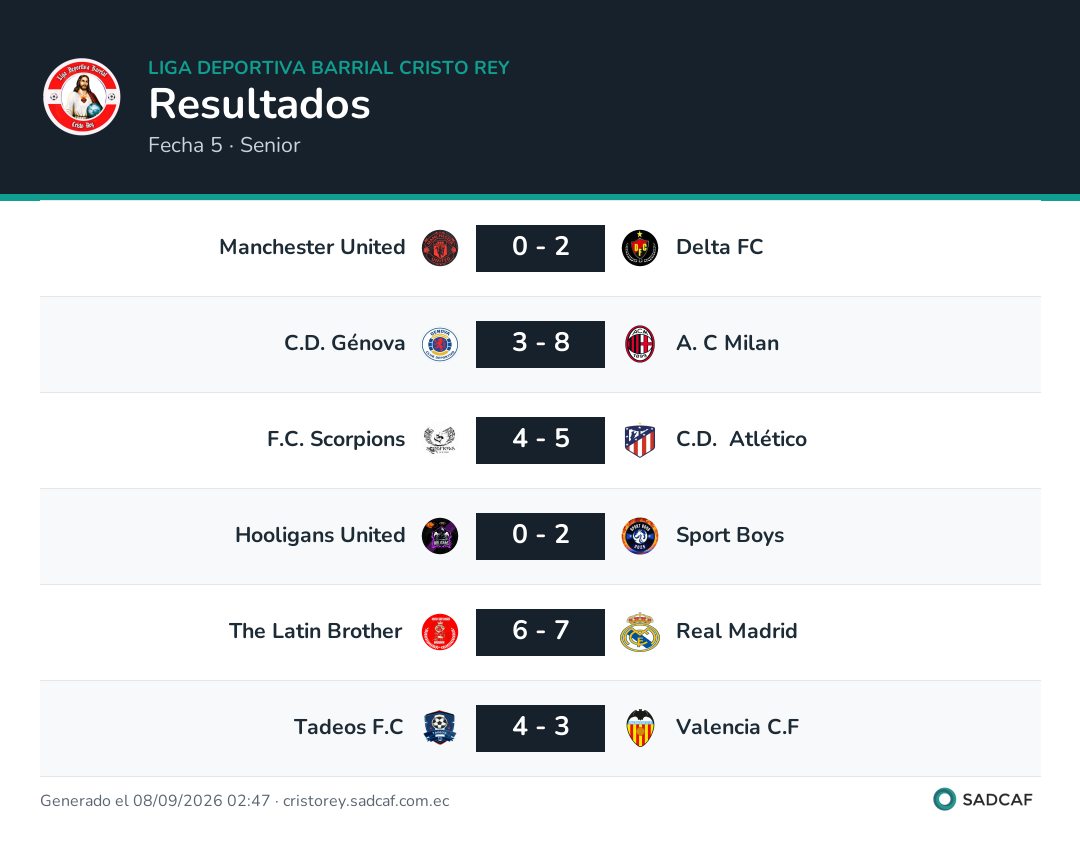
Task: Select the Resultados heading
Action: 260,104
